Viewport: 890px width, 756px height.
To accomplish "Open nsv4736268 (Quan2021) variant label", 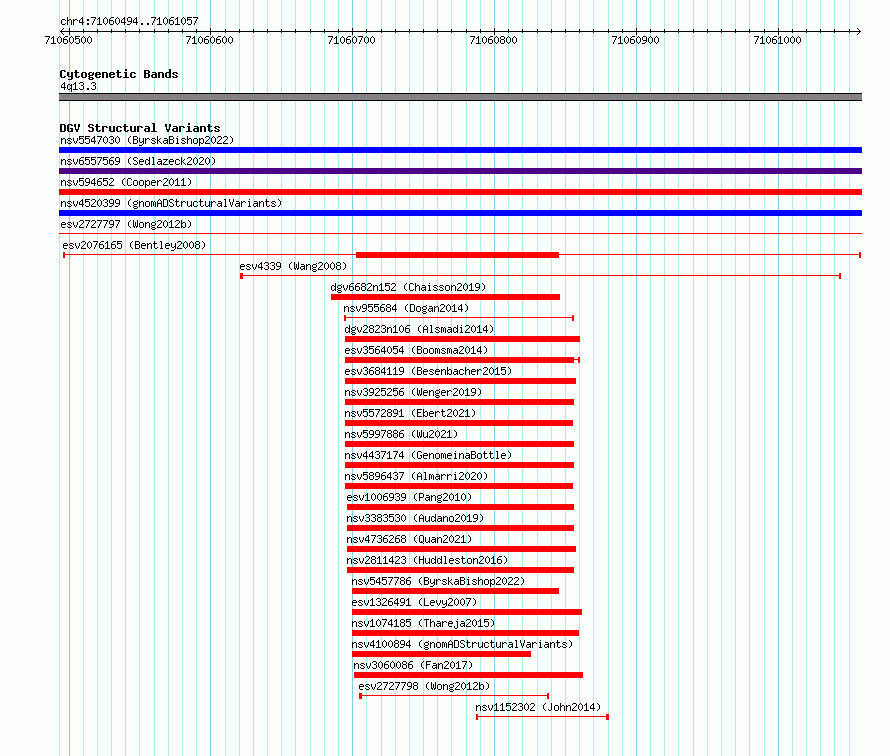I will point(409,539).
